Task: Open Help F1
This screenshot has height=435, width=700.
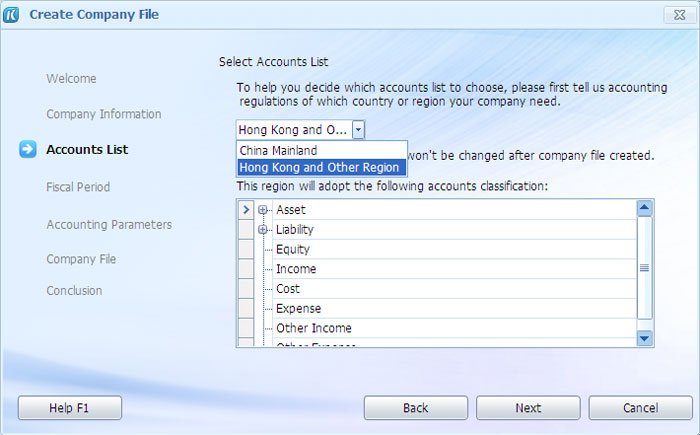Action: click(70, 408)
